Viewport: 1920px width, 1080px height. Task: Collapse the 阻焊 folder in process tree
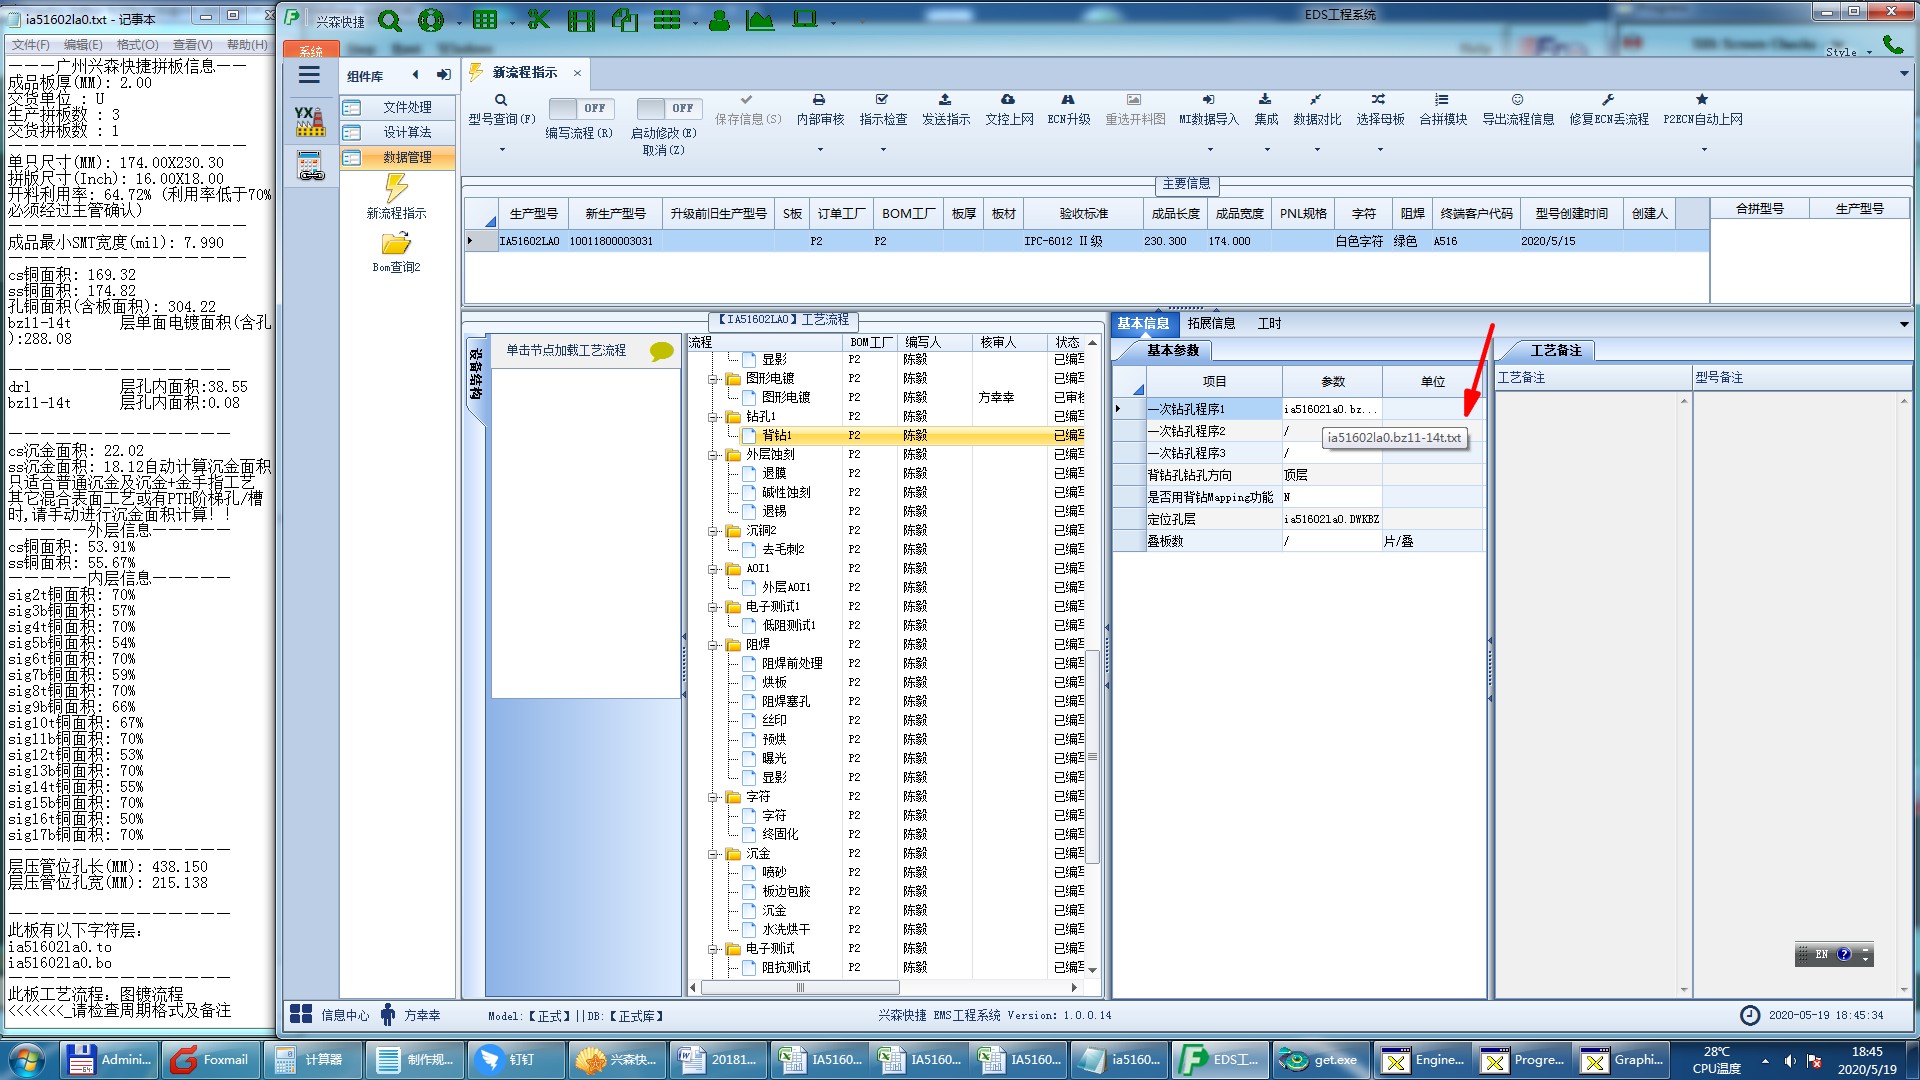[x=714, y=645]
